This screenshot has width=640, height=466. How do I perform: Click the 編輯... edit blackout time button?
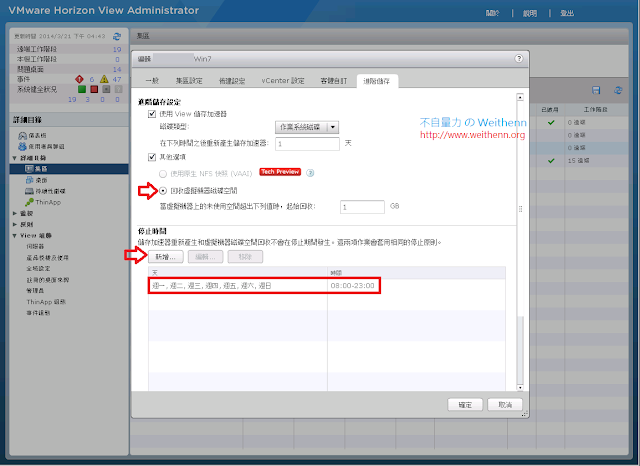point(205,257)
